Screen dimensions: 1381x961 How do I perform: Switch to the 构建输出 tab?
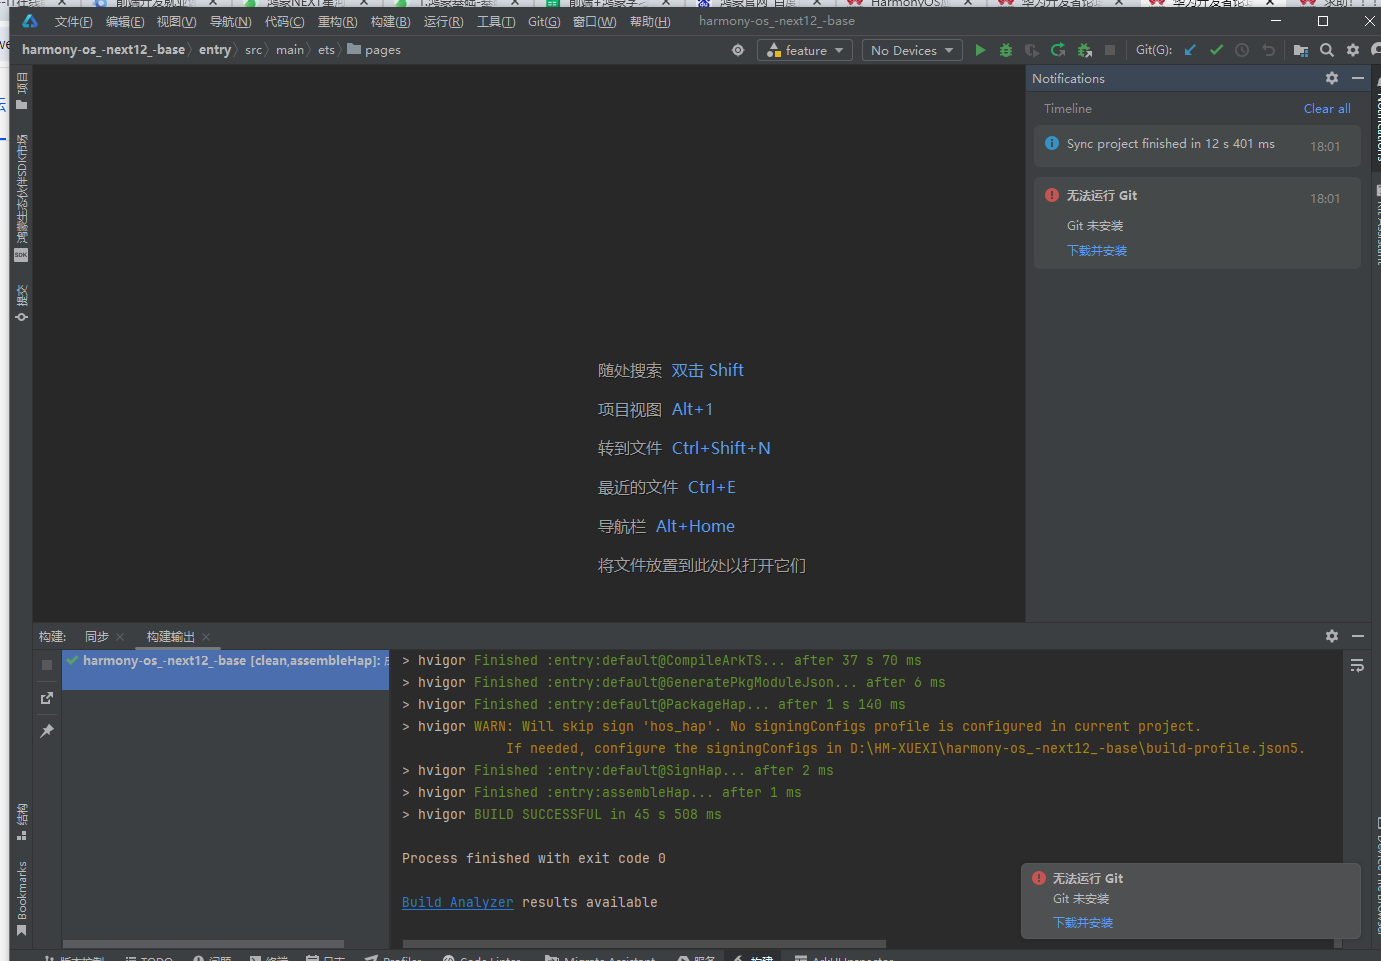[171, 637]
